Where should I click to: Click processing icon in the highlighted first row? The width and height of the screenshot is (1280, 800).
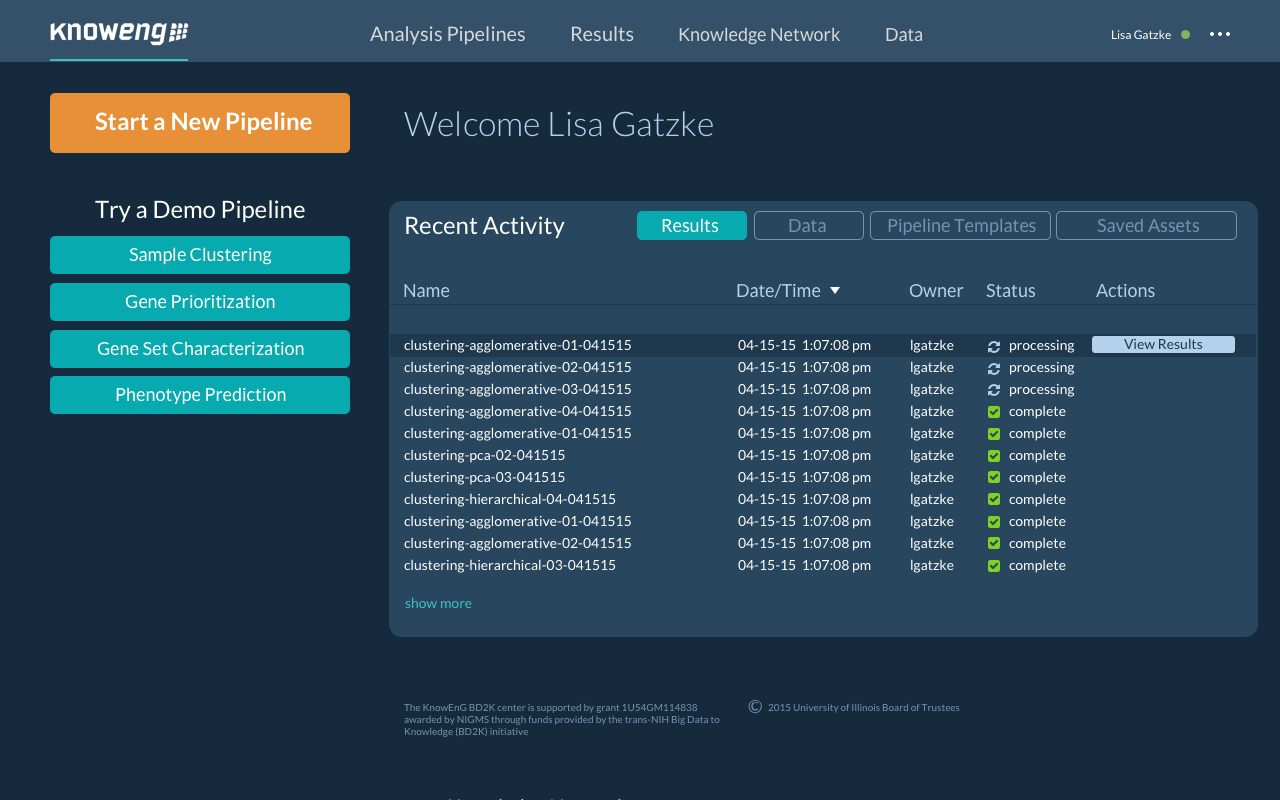(x=993, y=346)
